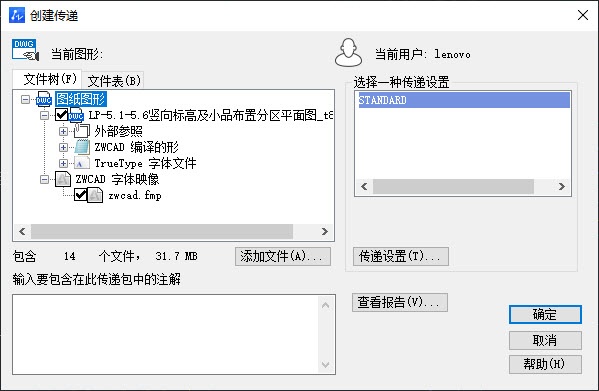Switch to the 文件表(B) tab
This screenshot has height=391, width=599.
(113, 80)
